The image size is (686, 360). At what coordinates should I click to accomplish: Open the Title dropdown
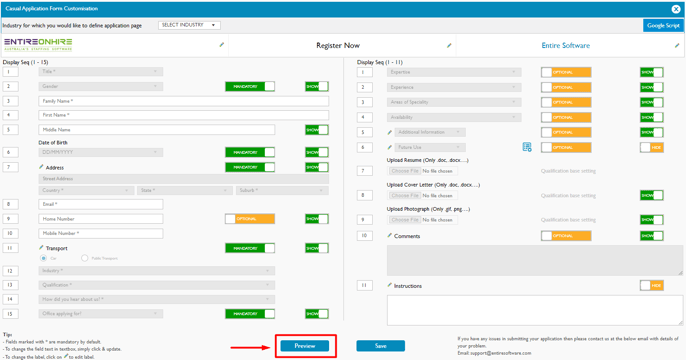coord(101,71)
